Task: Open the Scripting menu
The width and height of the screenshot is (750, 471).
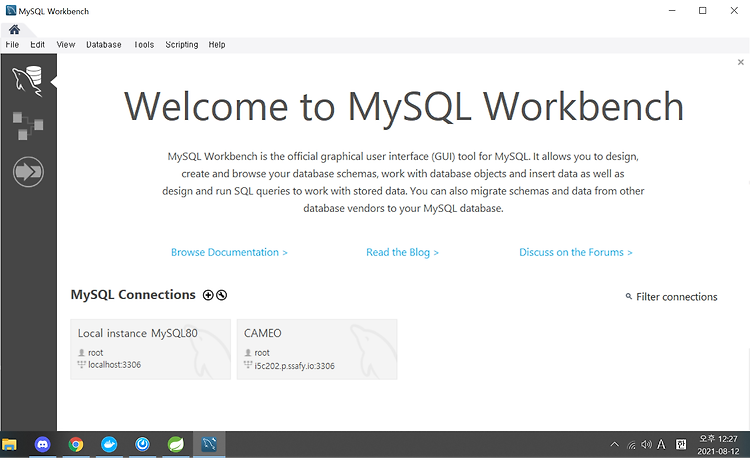Action: pos(181,44)
